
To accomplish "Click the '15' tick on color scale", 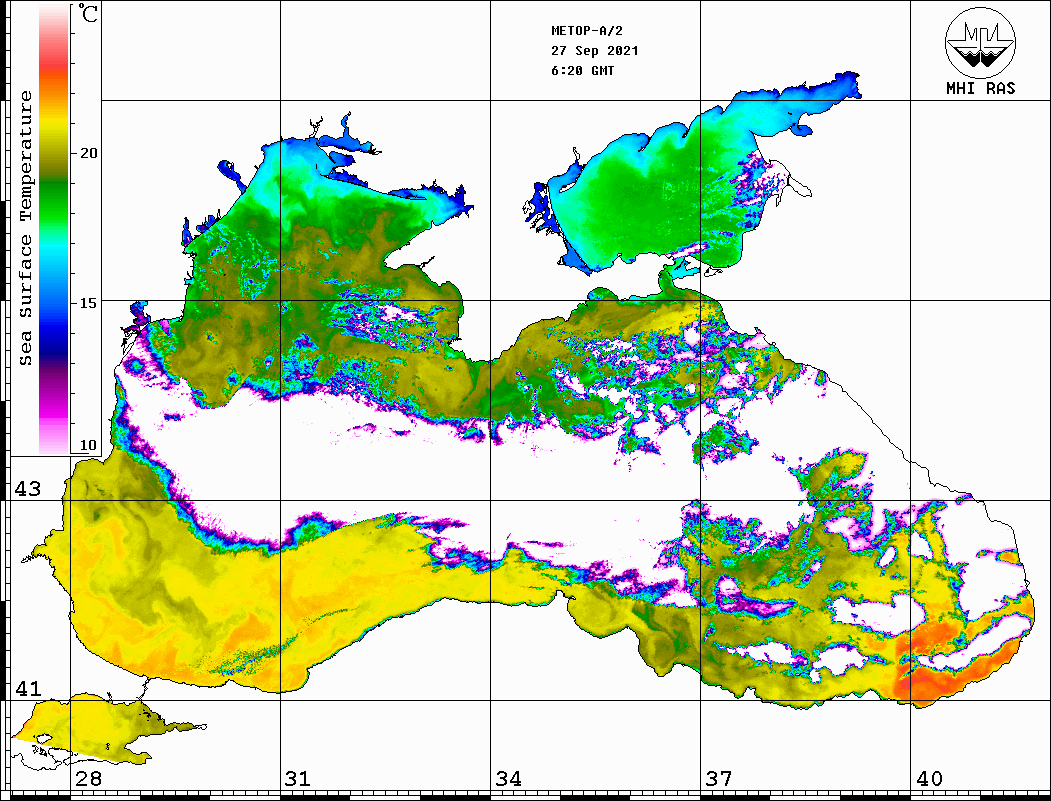I will coord(88,303).
